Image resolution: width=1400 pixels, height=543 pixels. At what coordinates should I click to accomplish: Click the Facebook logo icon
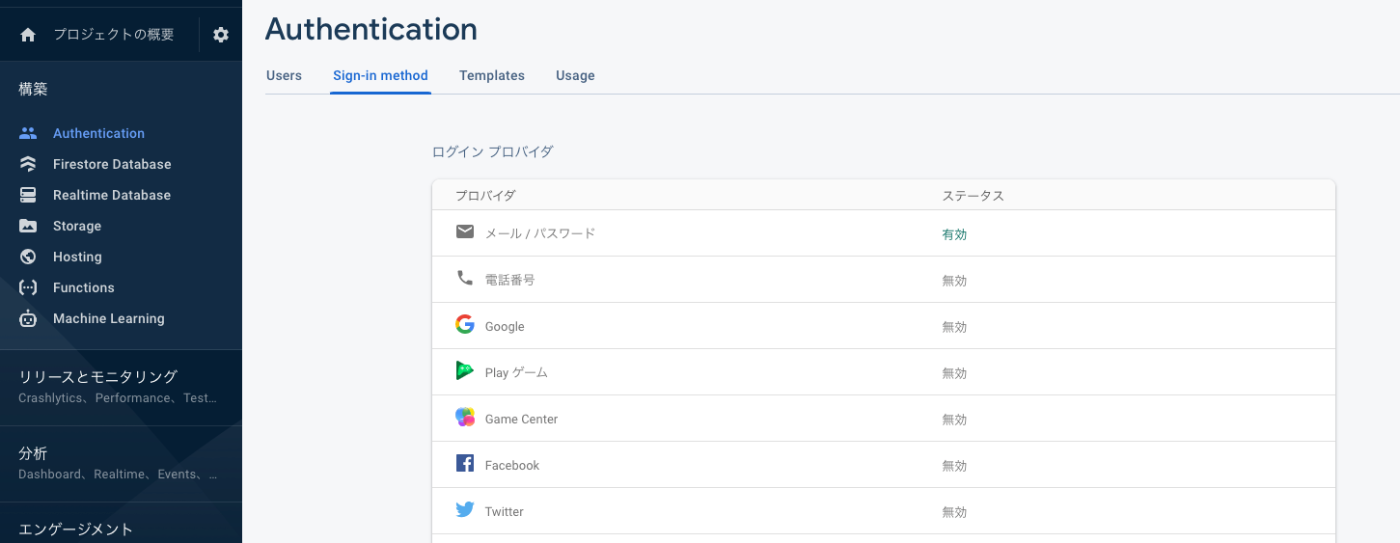(x=465, y=464)
